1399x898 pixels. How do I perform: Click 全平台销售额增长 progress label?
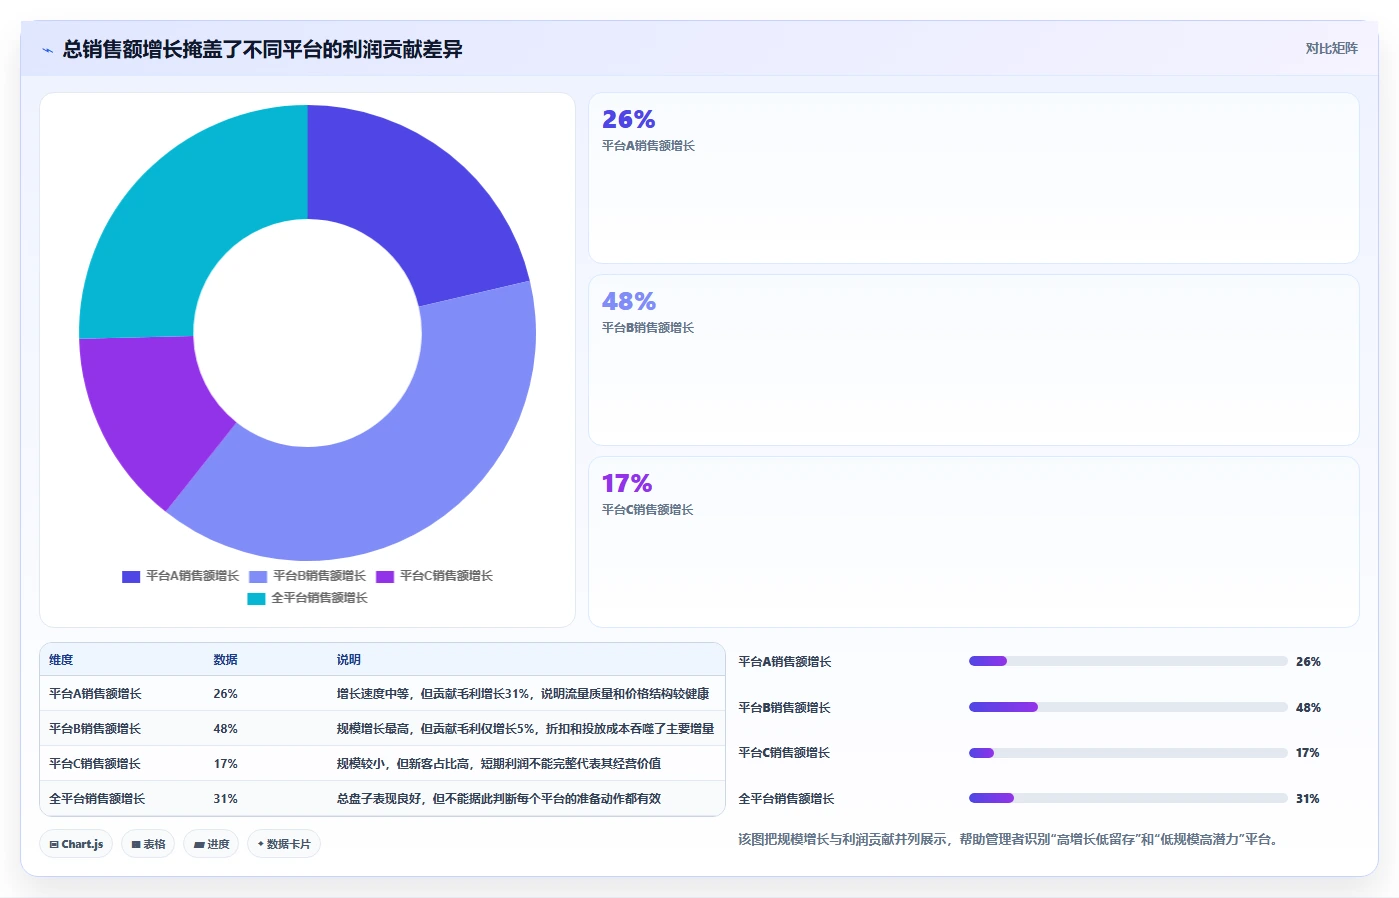click(787, 799)
